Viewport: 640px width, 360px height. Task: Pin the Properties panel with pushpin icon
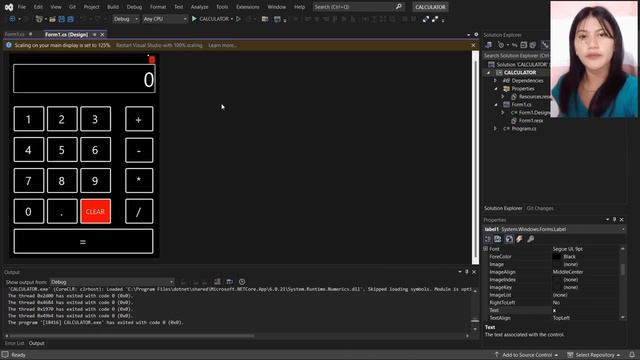614,220
